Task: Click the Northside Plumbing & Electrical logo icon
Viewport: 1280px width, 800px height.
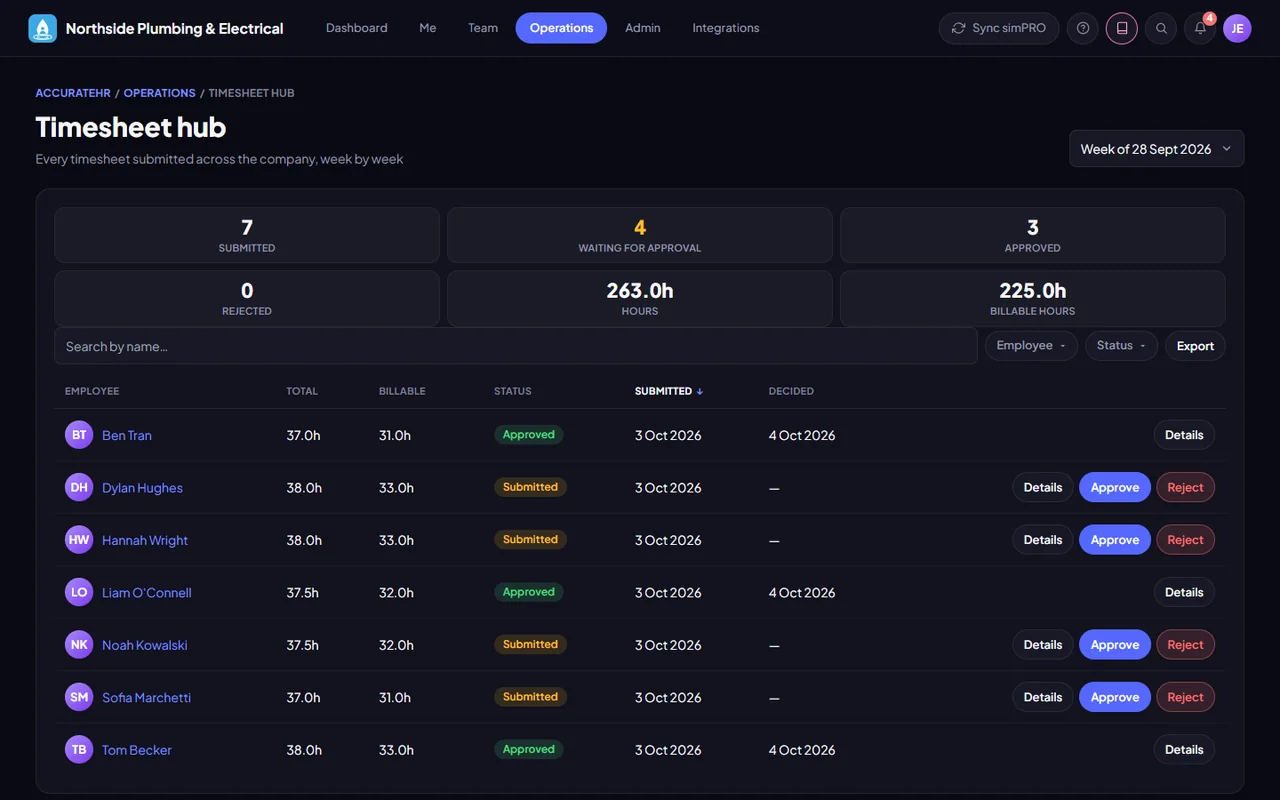Action: pyautogui.click(x=43, y=28)
